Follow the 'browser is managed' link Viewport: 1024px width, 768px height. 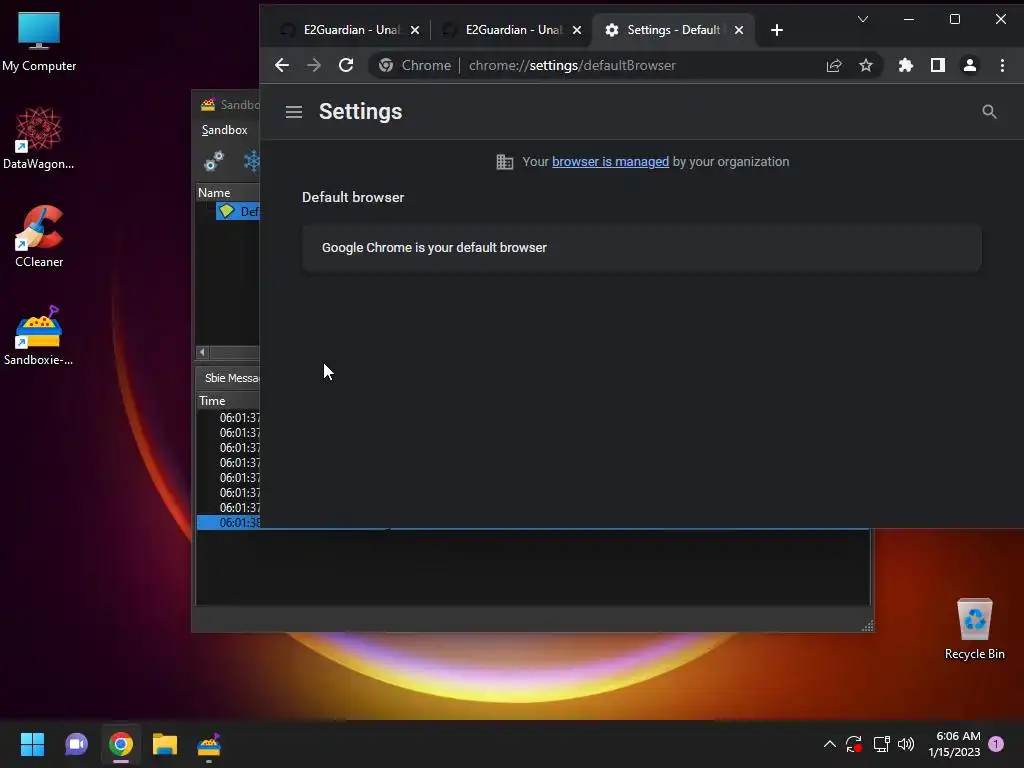pos(611,161)
